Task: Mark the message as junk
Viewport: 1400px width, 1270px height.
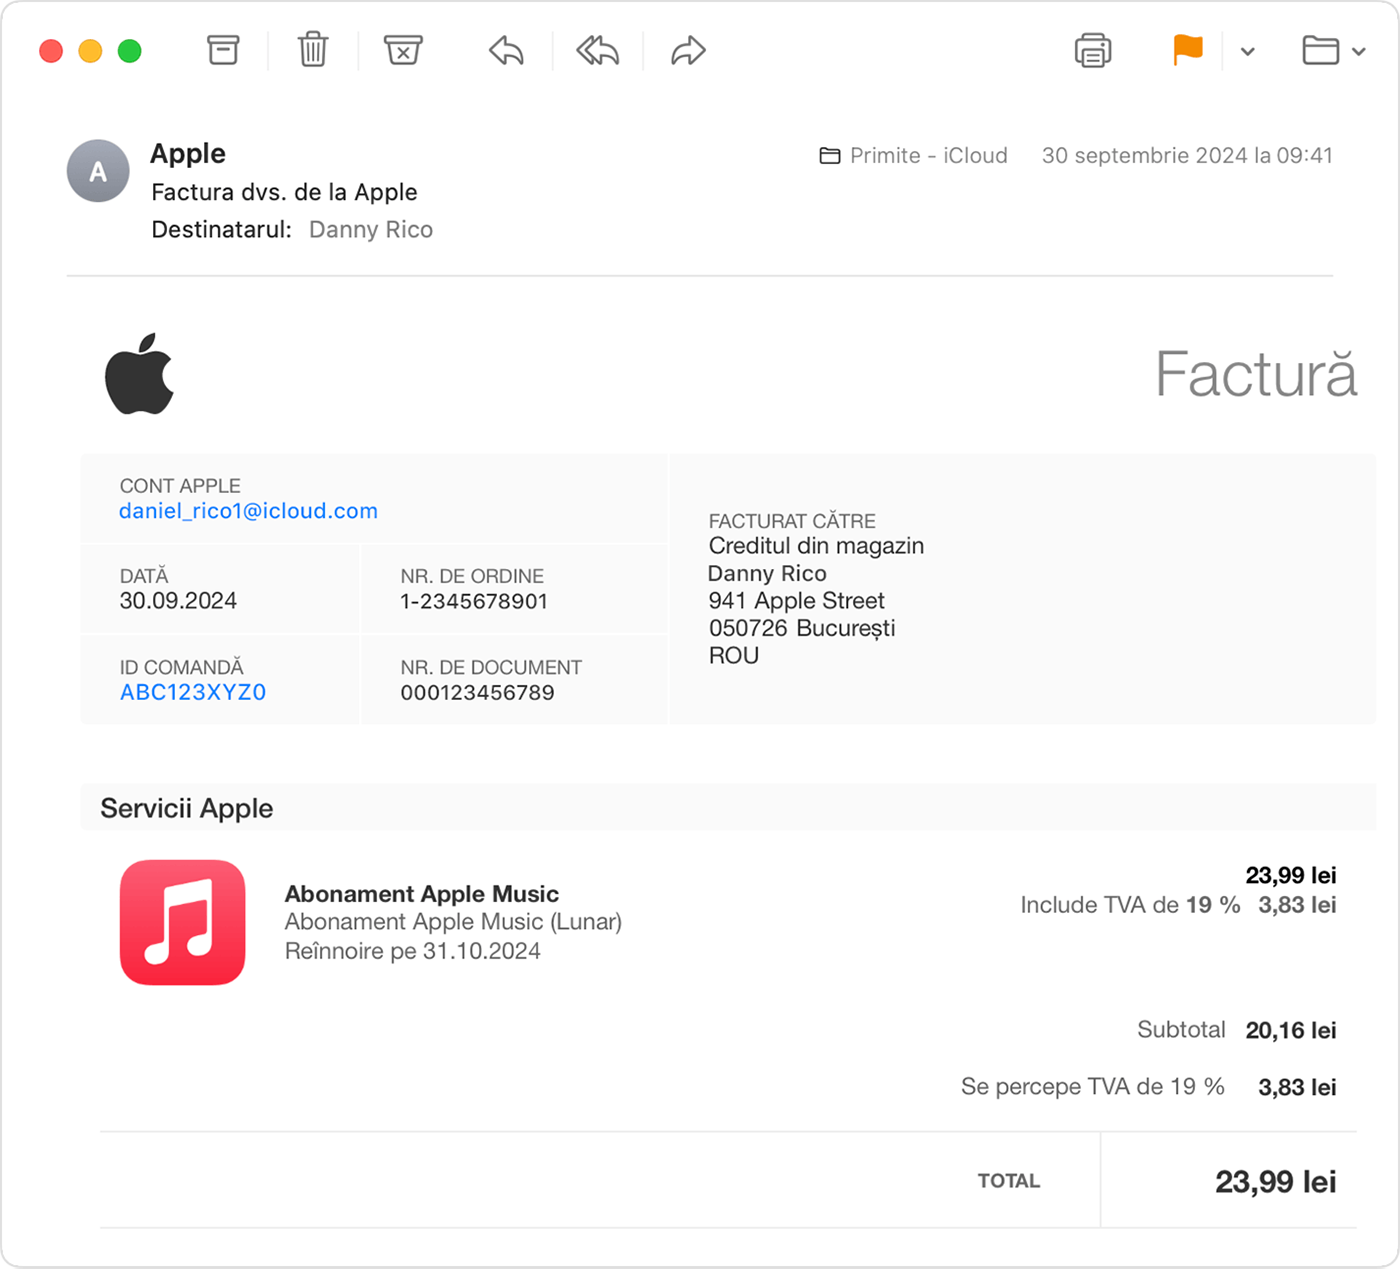Action: pos(402,50)
